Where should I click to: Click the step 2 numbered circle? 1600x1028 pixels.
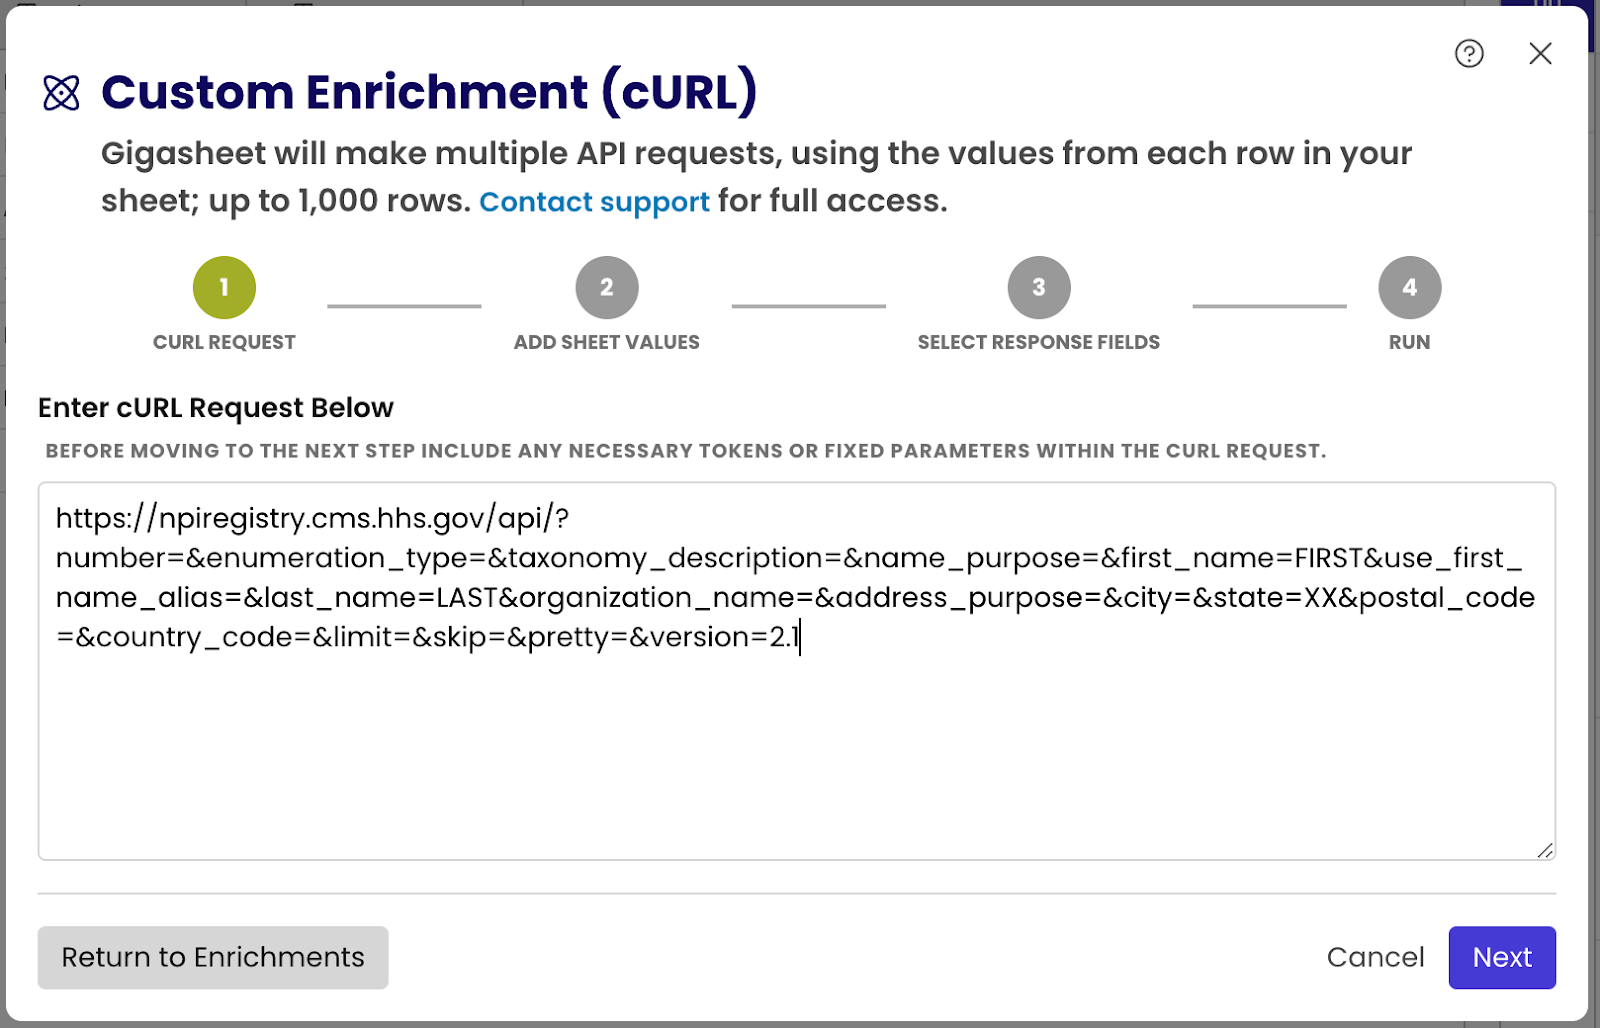[x=606, y=287]
